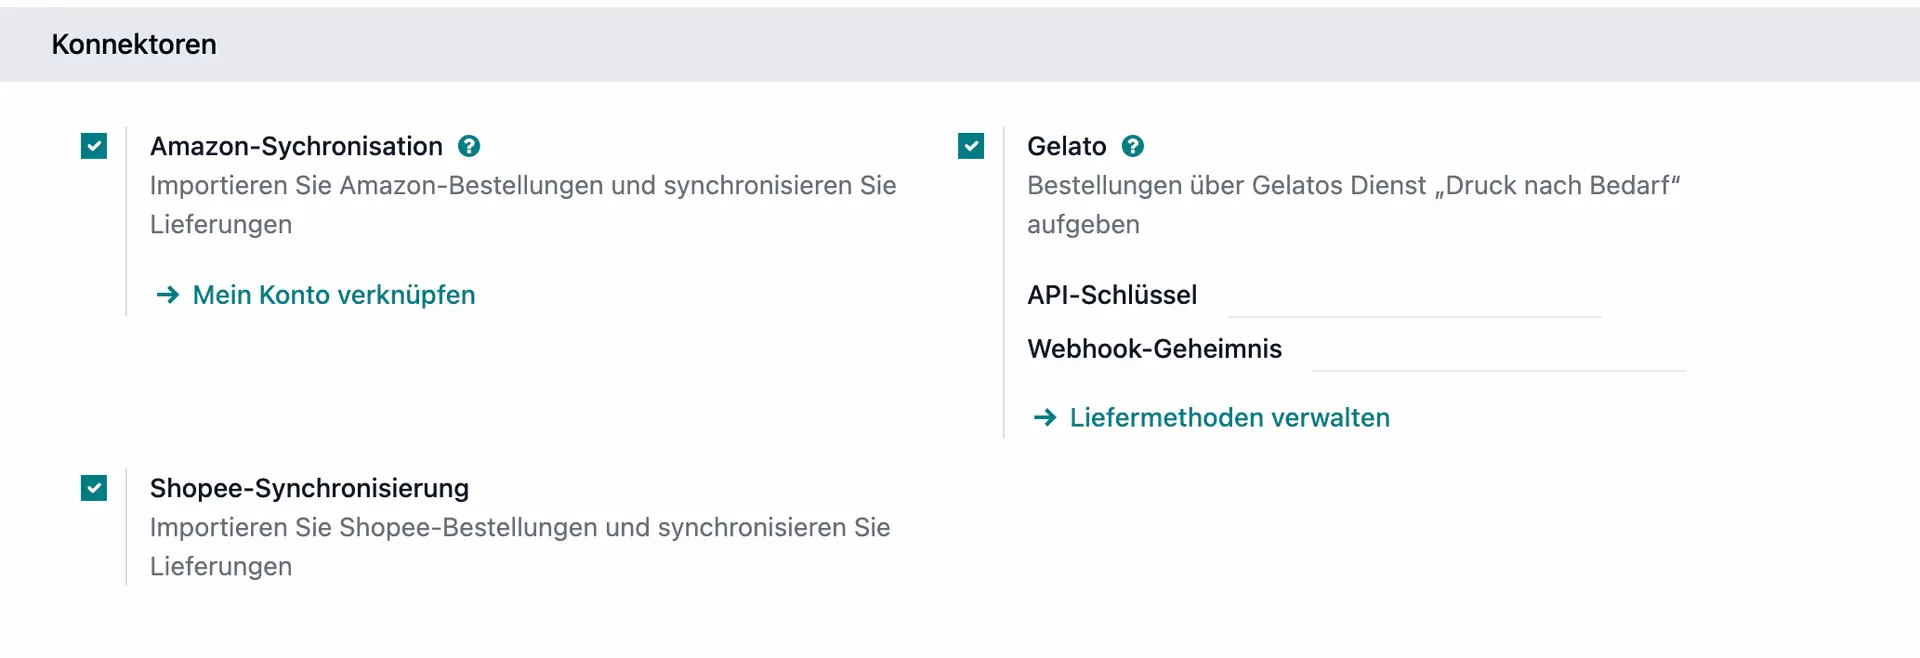Uncheck the Gelato connector
1920x658 pixels.
coord(970,146)
